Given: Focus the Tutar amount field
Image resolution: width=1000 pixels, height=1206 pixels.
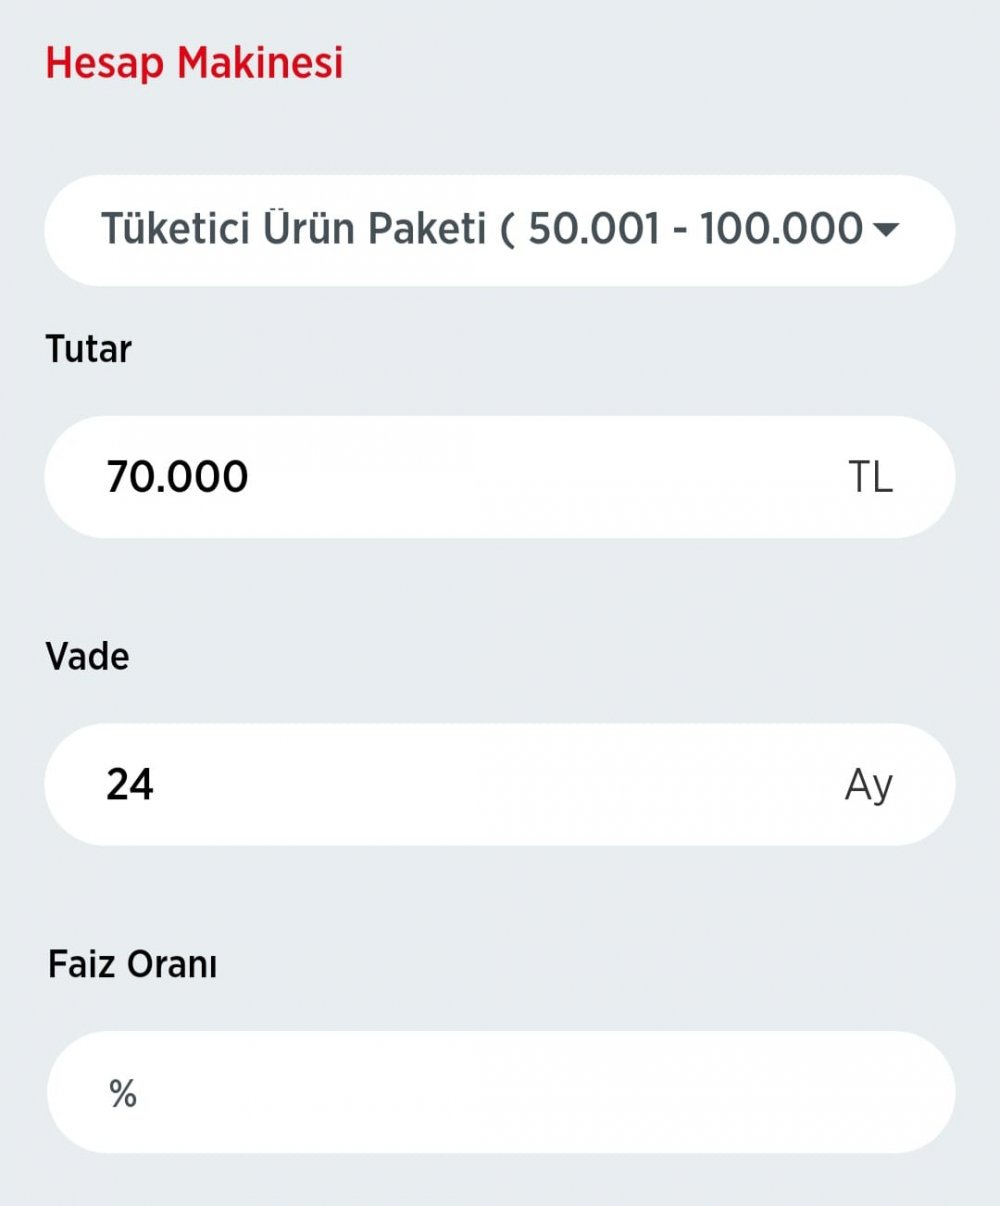Looking at the screenshot, I should tap(499, 477).
